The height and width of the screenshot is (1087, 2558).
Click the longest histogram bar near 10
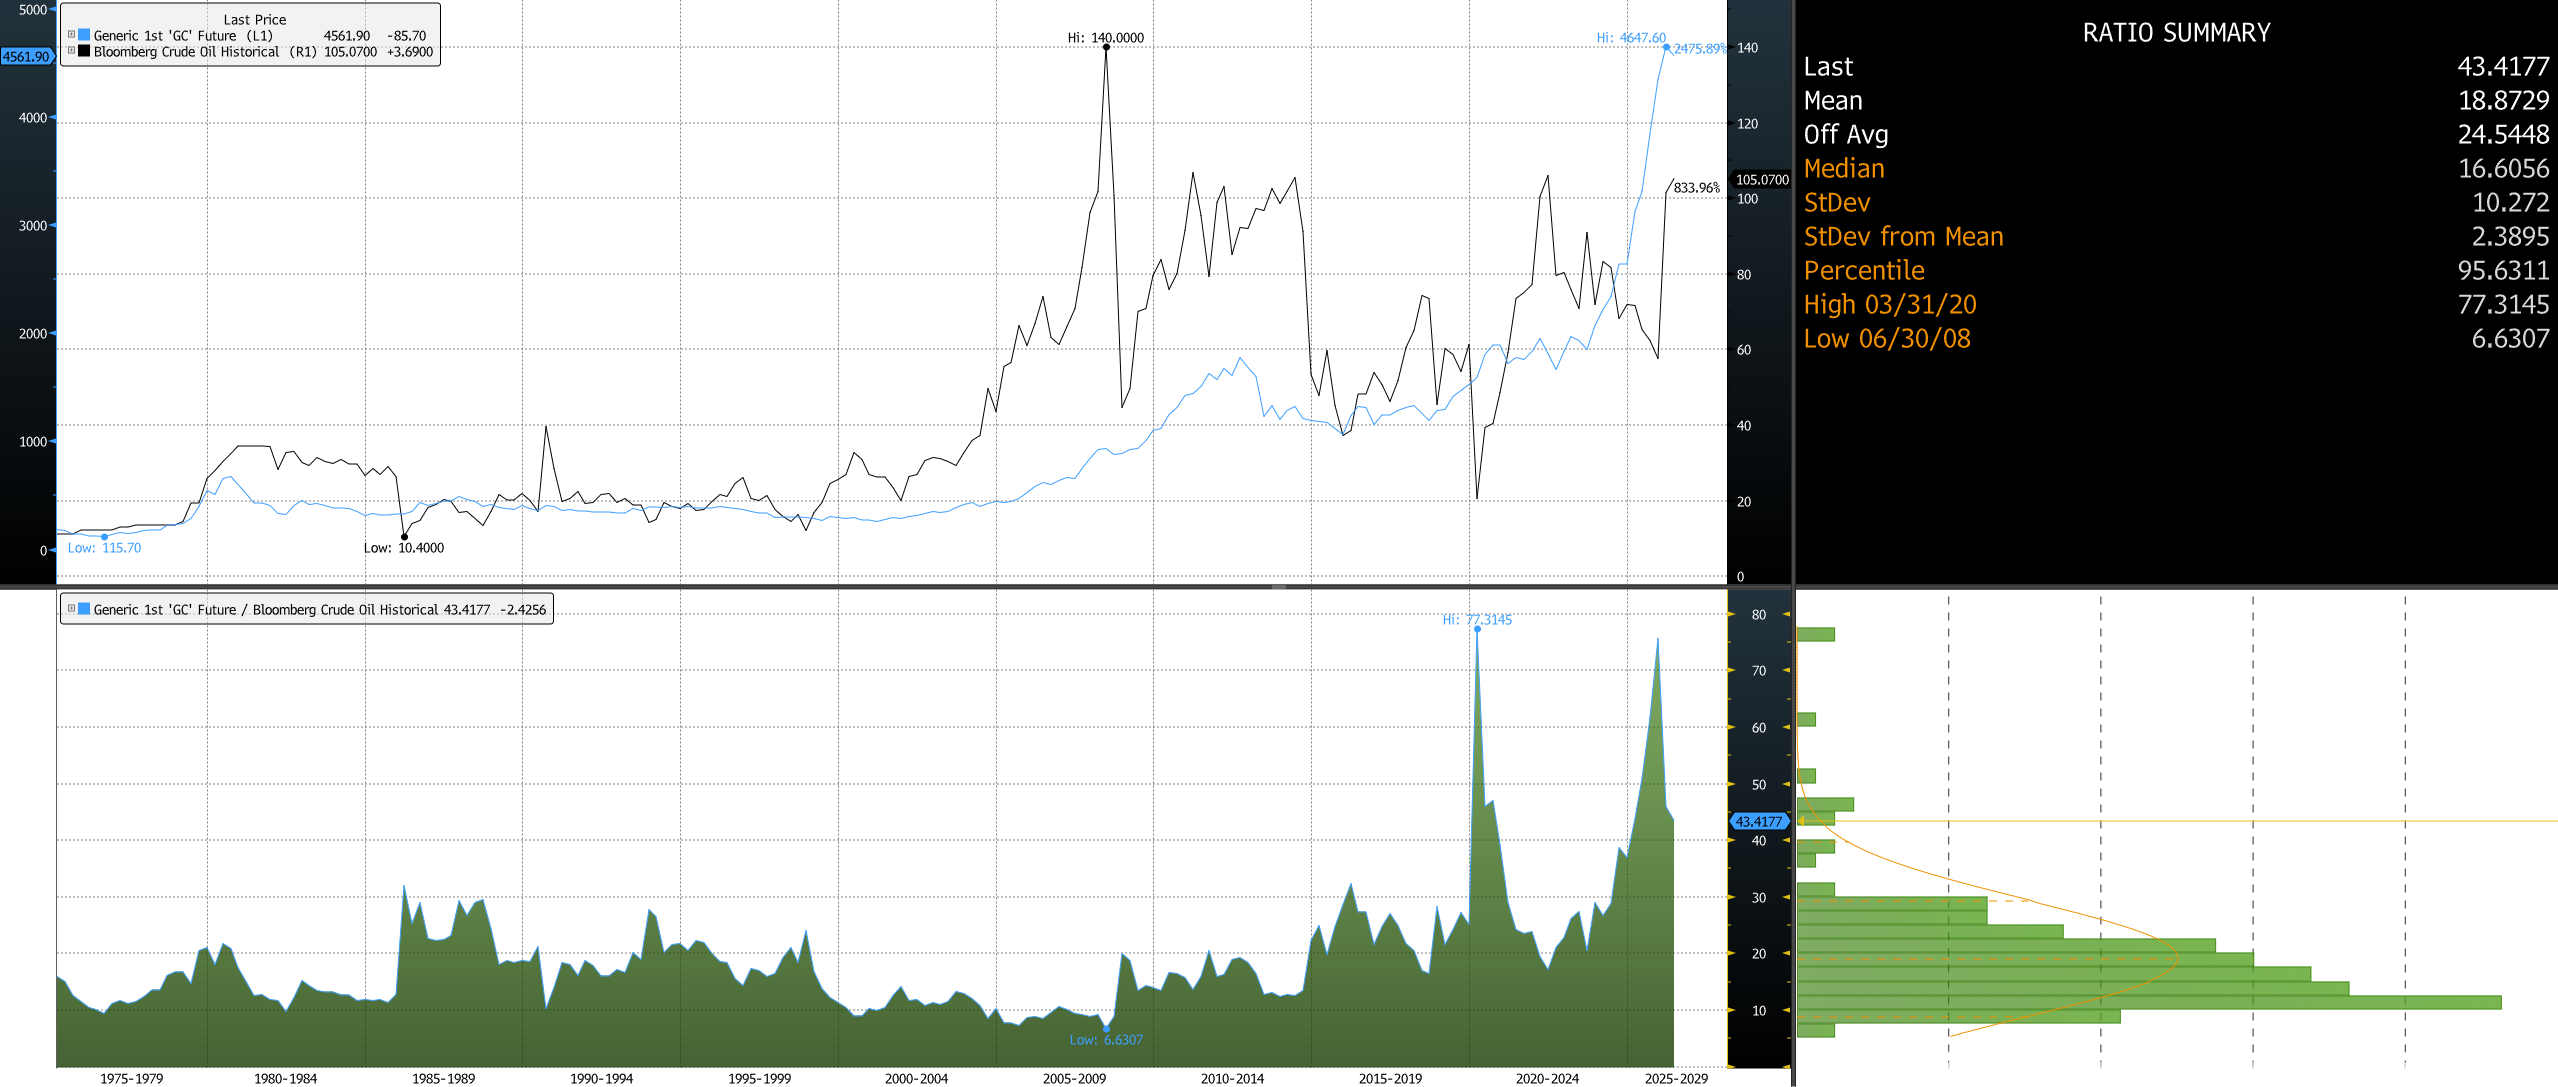[2149, 1002]
